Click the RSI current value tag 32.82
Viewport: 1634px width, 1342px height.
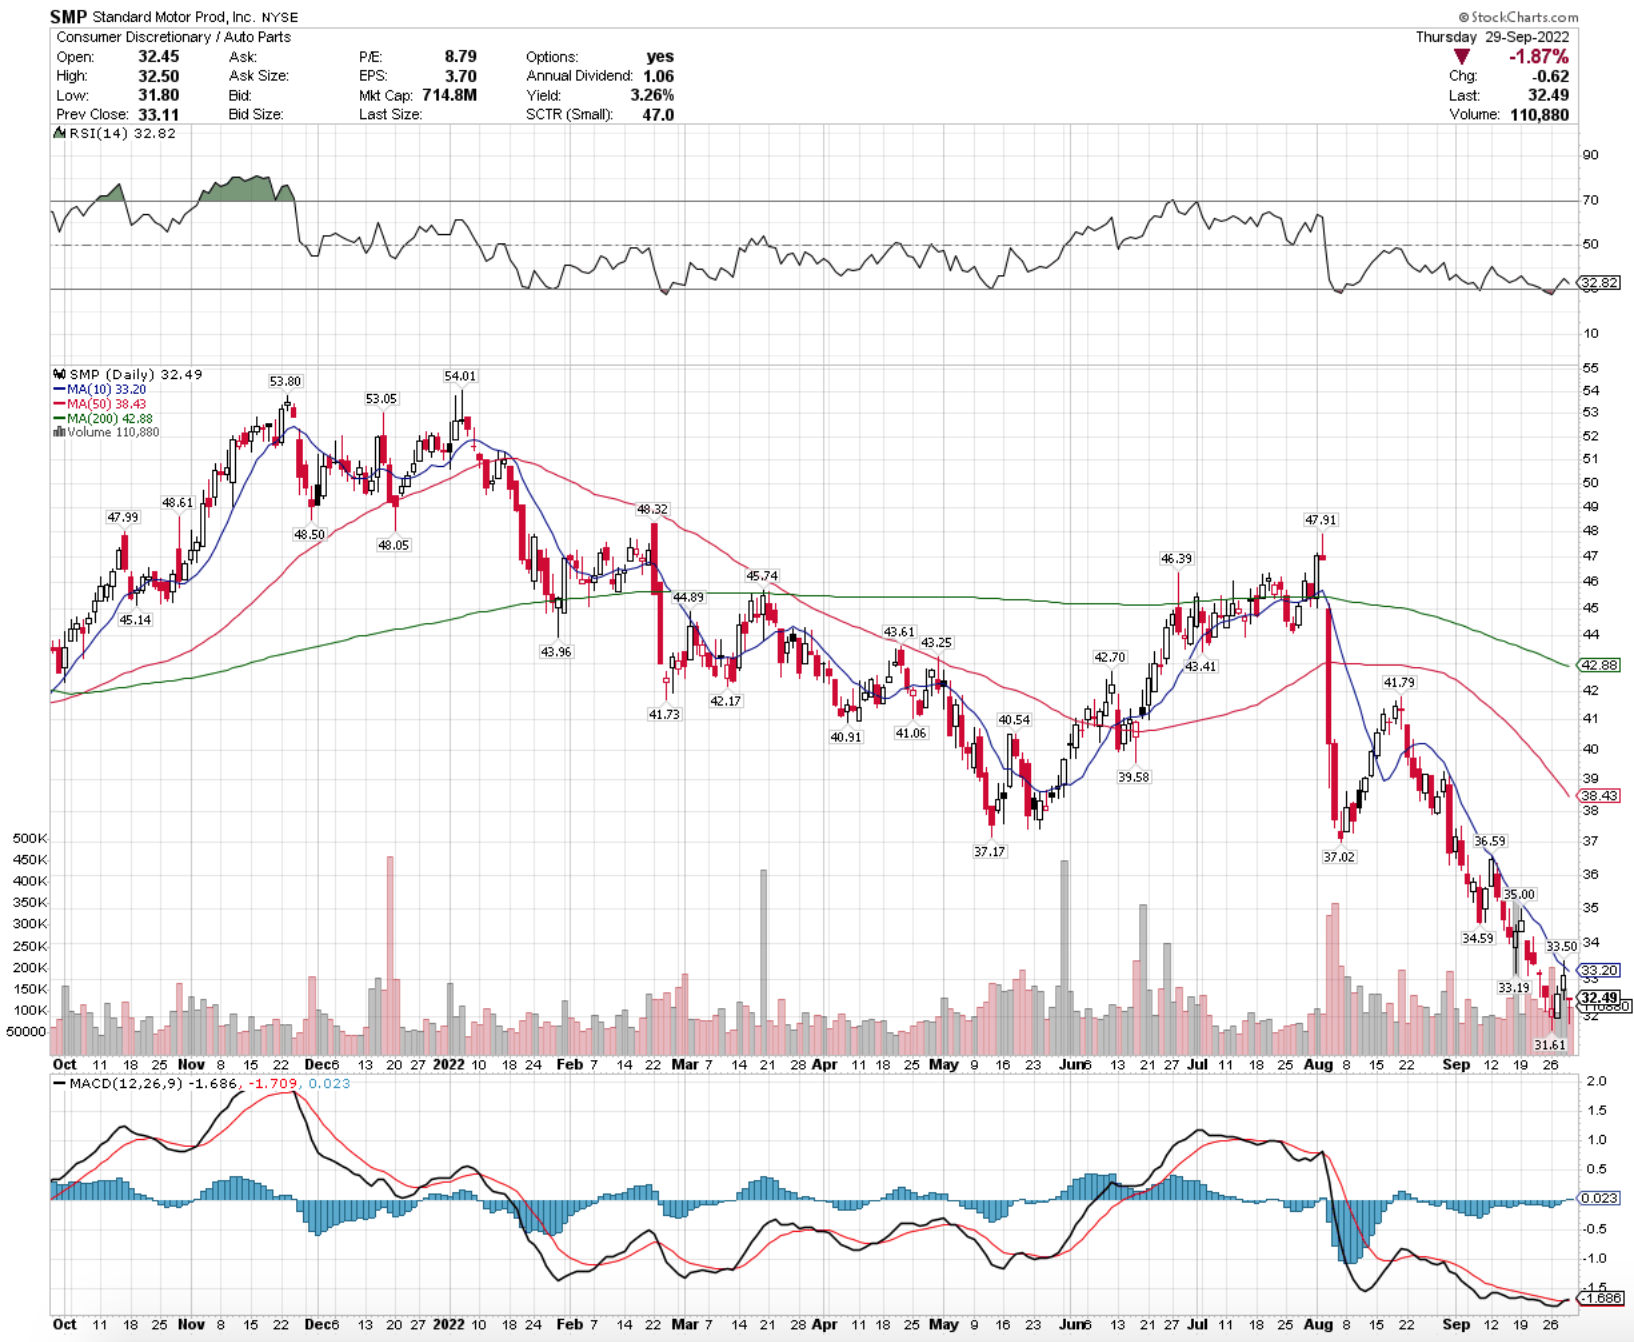coord(1599,283)
